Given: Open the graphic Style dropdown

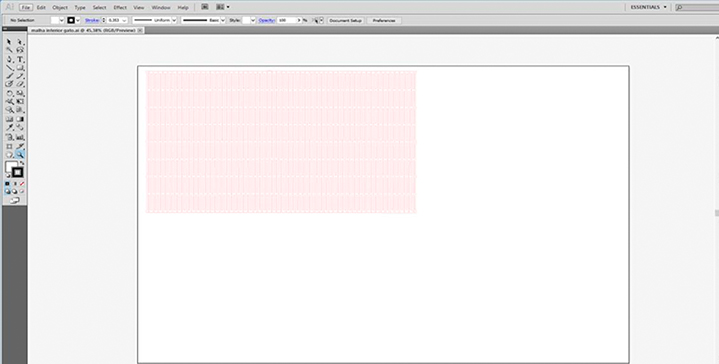Looking at the screenshot, I should tap(253, 21).
